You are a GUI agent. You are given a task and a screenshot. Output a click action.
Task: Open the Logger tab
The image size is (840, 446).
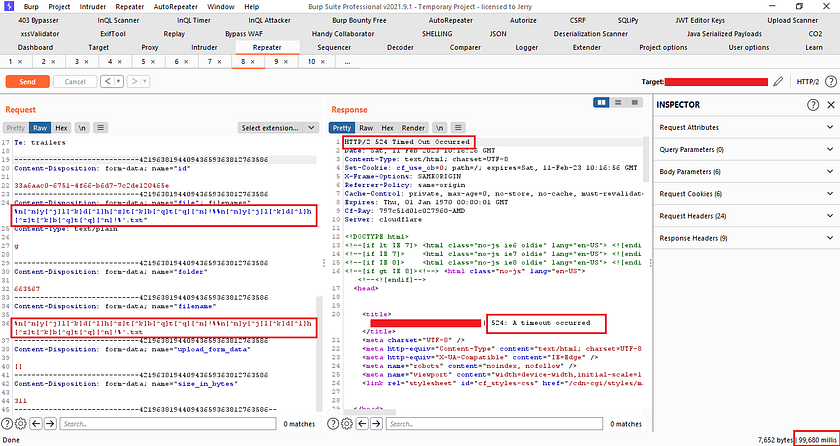(x=527, y=47)
